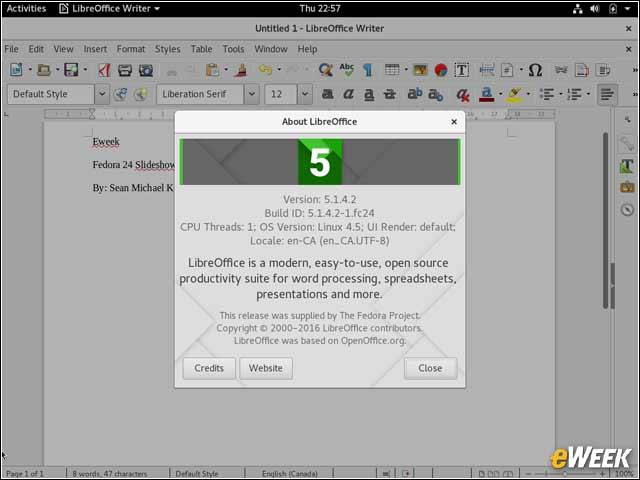The image size is (640, 480).
Task: Open Liberation Serif font dropdown arrow
Action: point(252,94)
